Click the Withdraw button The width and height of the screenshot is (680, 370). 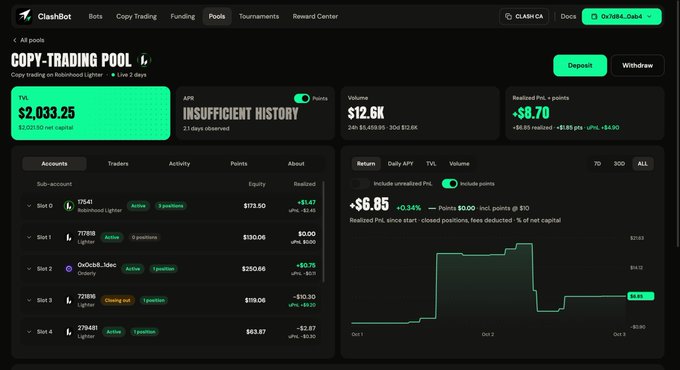pos(637,65)
